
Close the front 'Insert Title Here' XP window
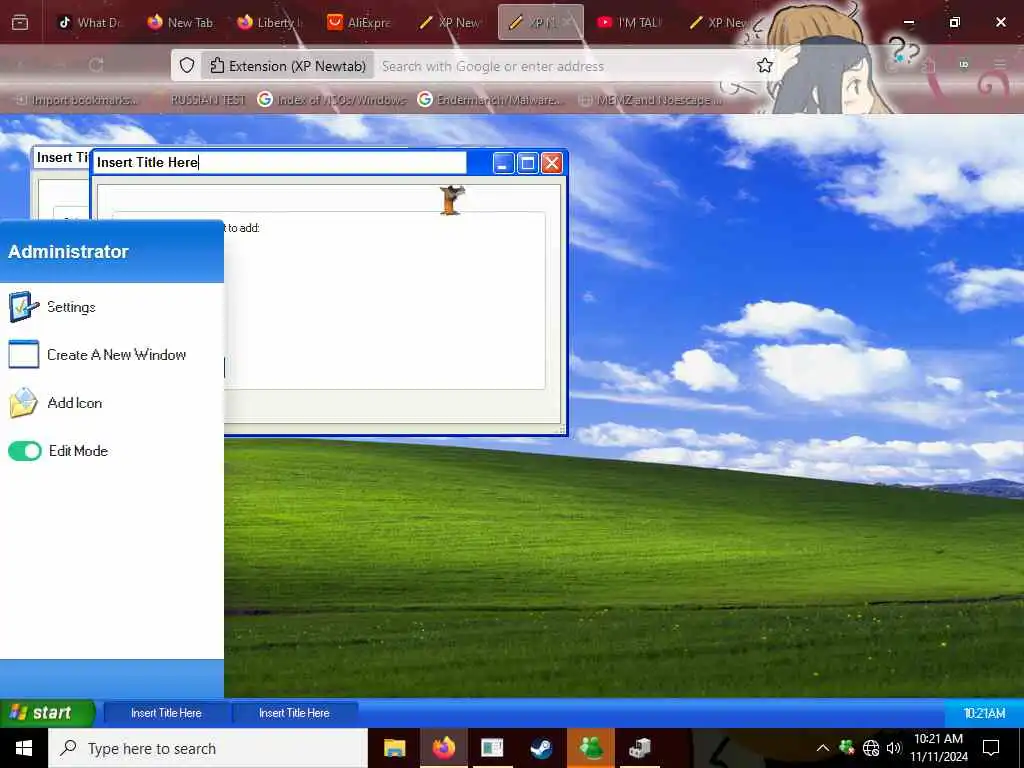[552, 163]
